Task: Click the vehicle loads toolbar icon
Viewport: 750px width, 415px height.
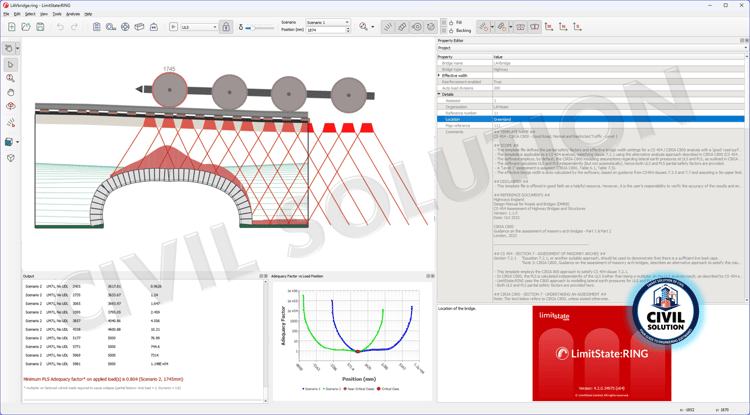Action: pos(111,27)
